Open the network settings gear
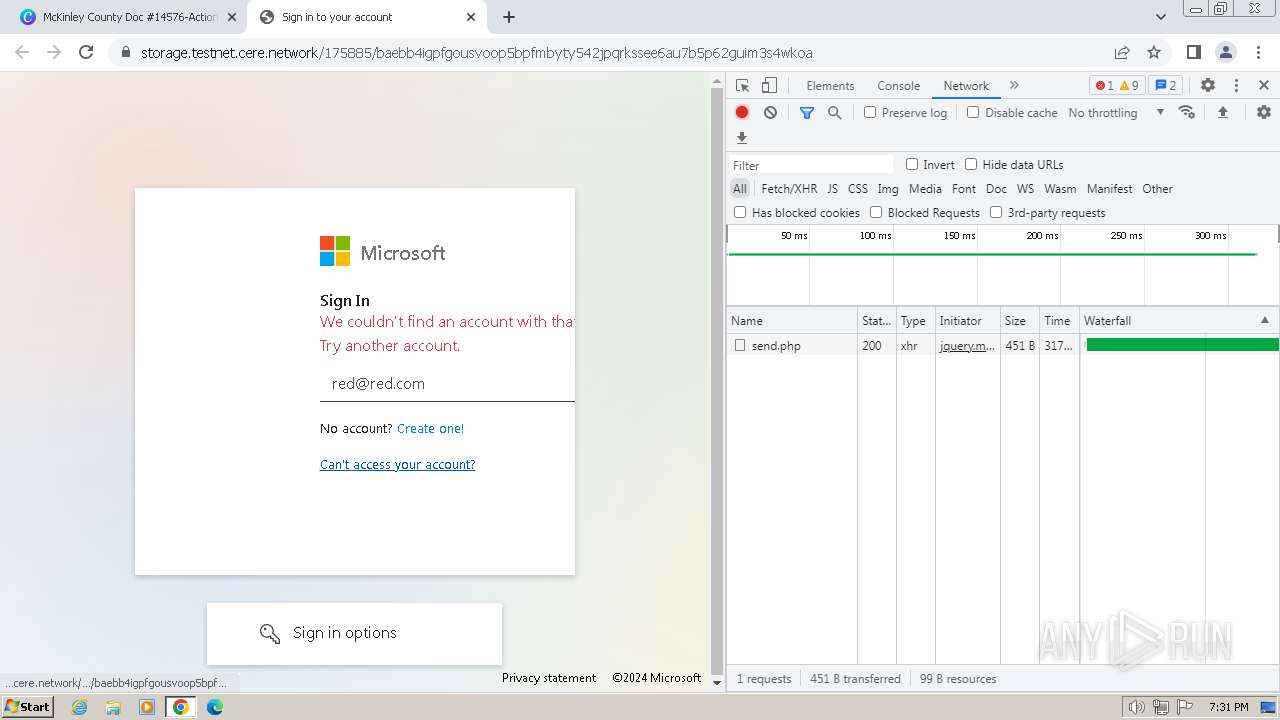Image resolution: width=1280 pixels, height=720 pixels. (1264, 112)
